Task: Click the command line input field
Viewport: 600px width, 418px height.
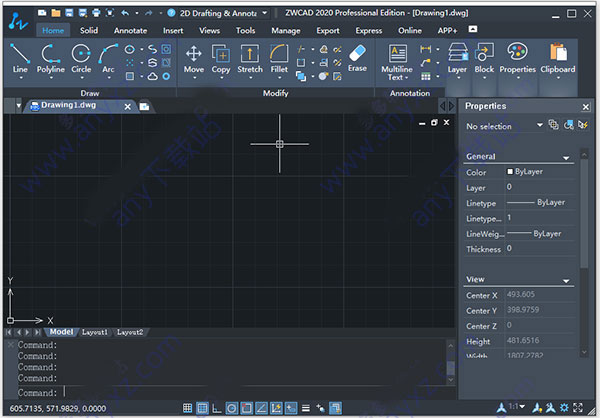Action: click(230, 392)
